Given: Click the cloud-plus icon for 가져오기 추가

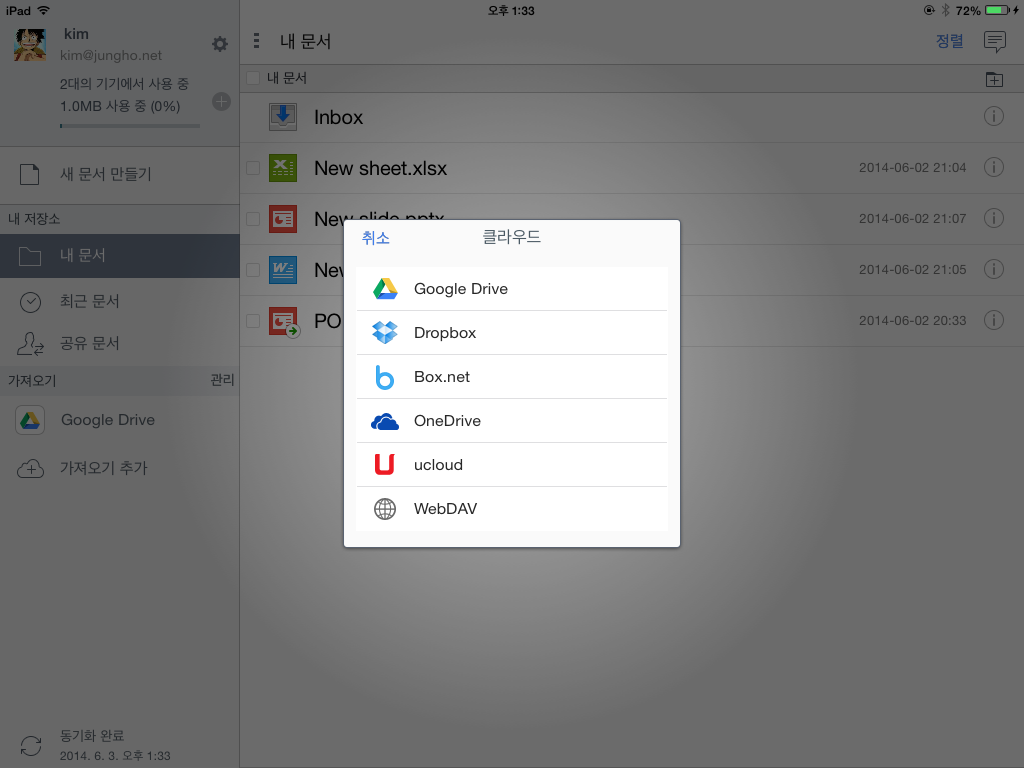Looking at the screenshot, I should 30,468.
